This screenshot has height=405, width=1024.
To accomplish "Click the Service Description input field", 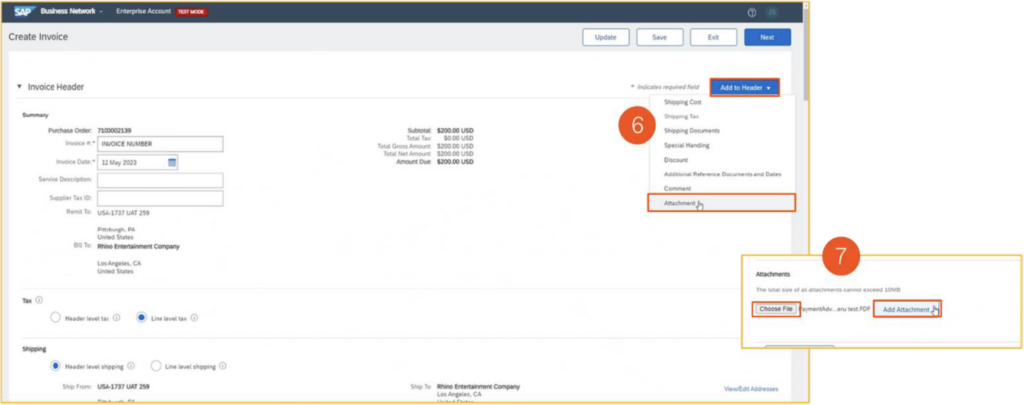I will [160, 180].
